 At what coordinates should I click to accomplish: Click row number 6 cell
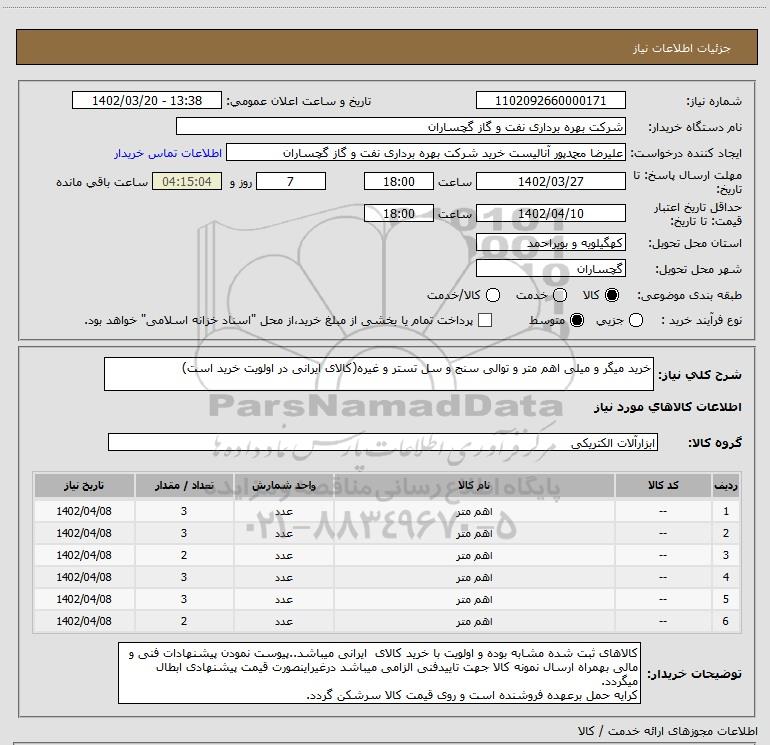pyautogui.click(x=726, y=621)
